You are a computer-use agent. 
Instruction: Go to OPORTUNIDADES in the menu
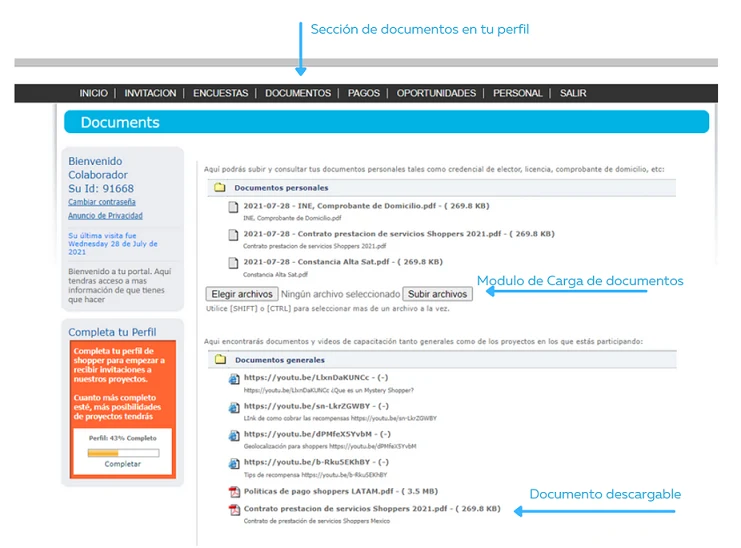436,93
